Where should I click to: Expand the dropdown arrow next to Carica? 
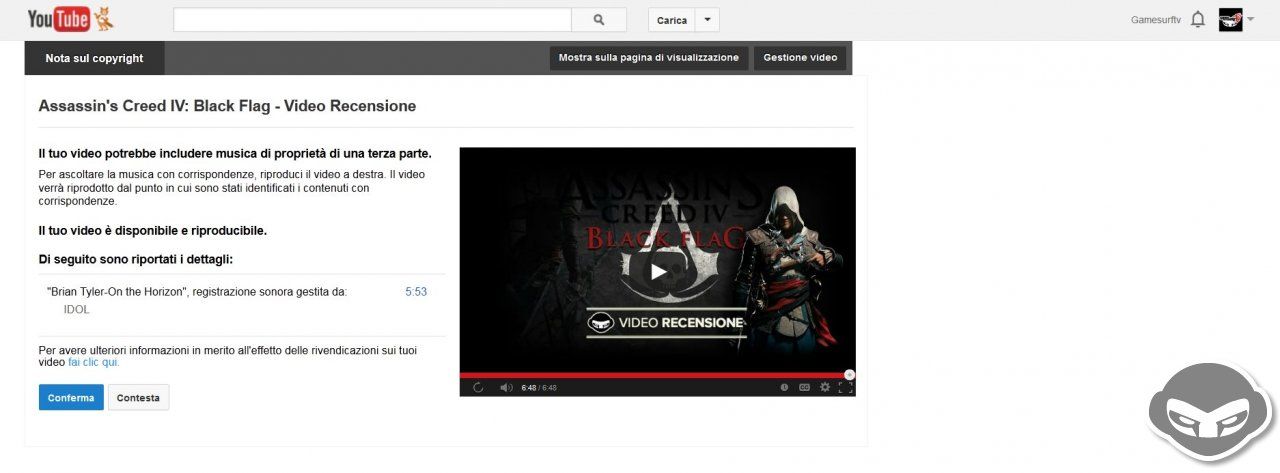pos(707,20)
